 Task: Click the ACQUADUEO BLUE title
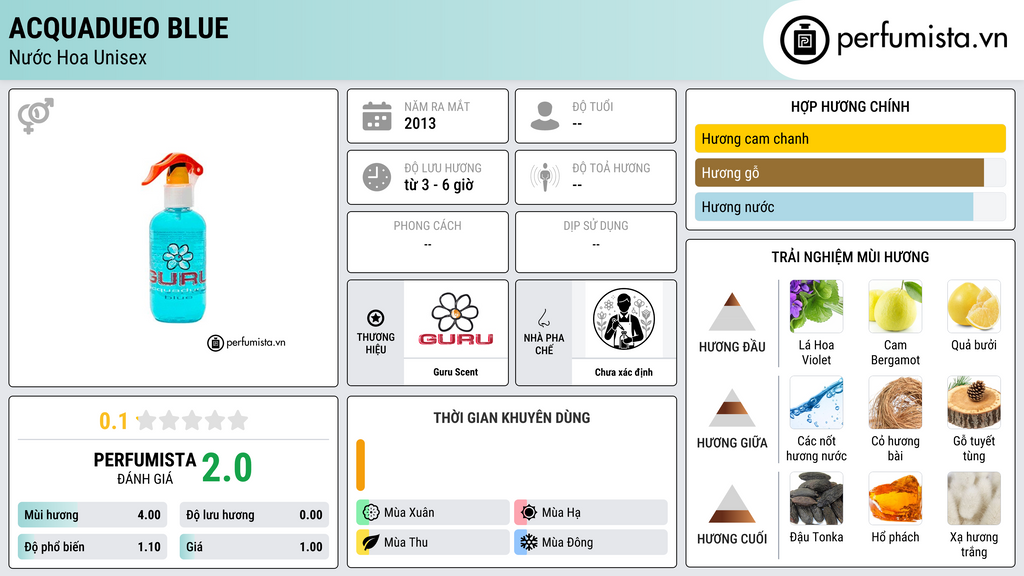coord(119,28)
